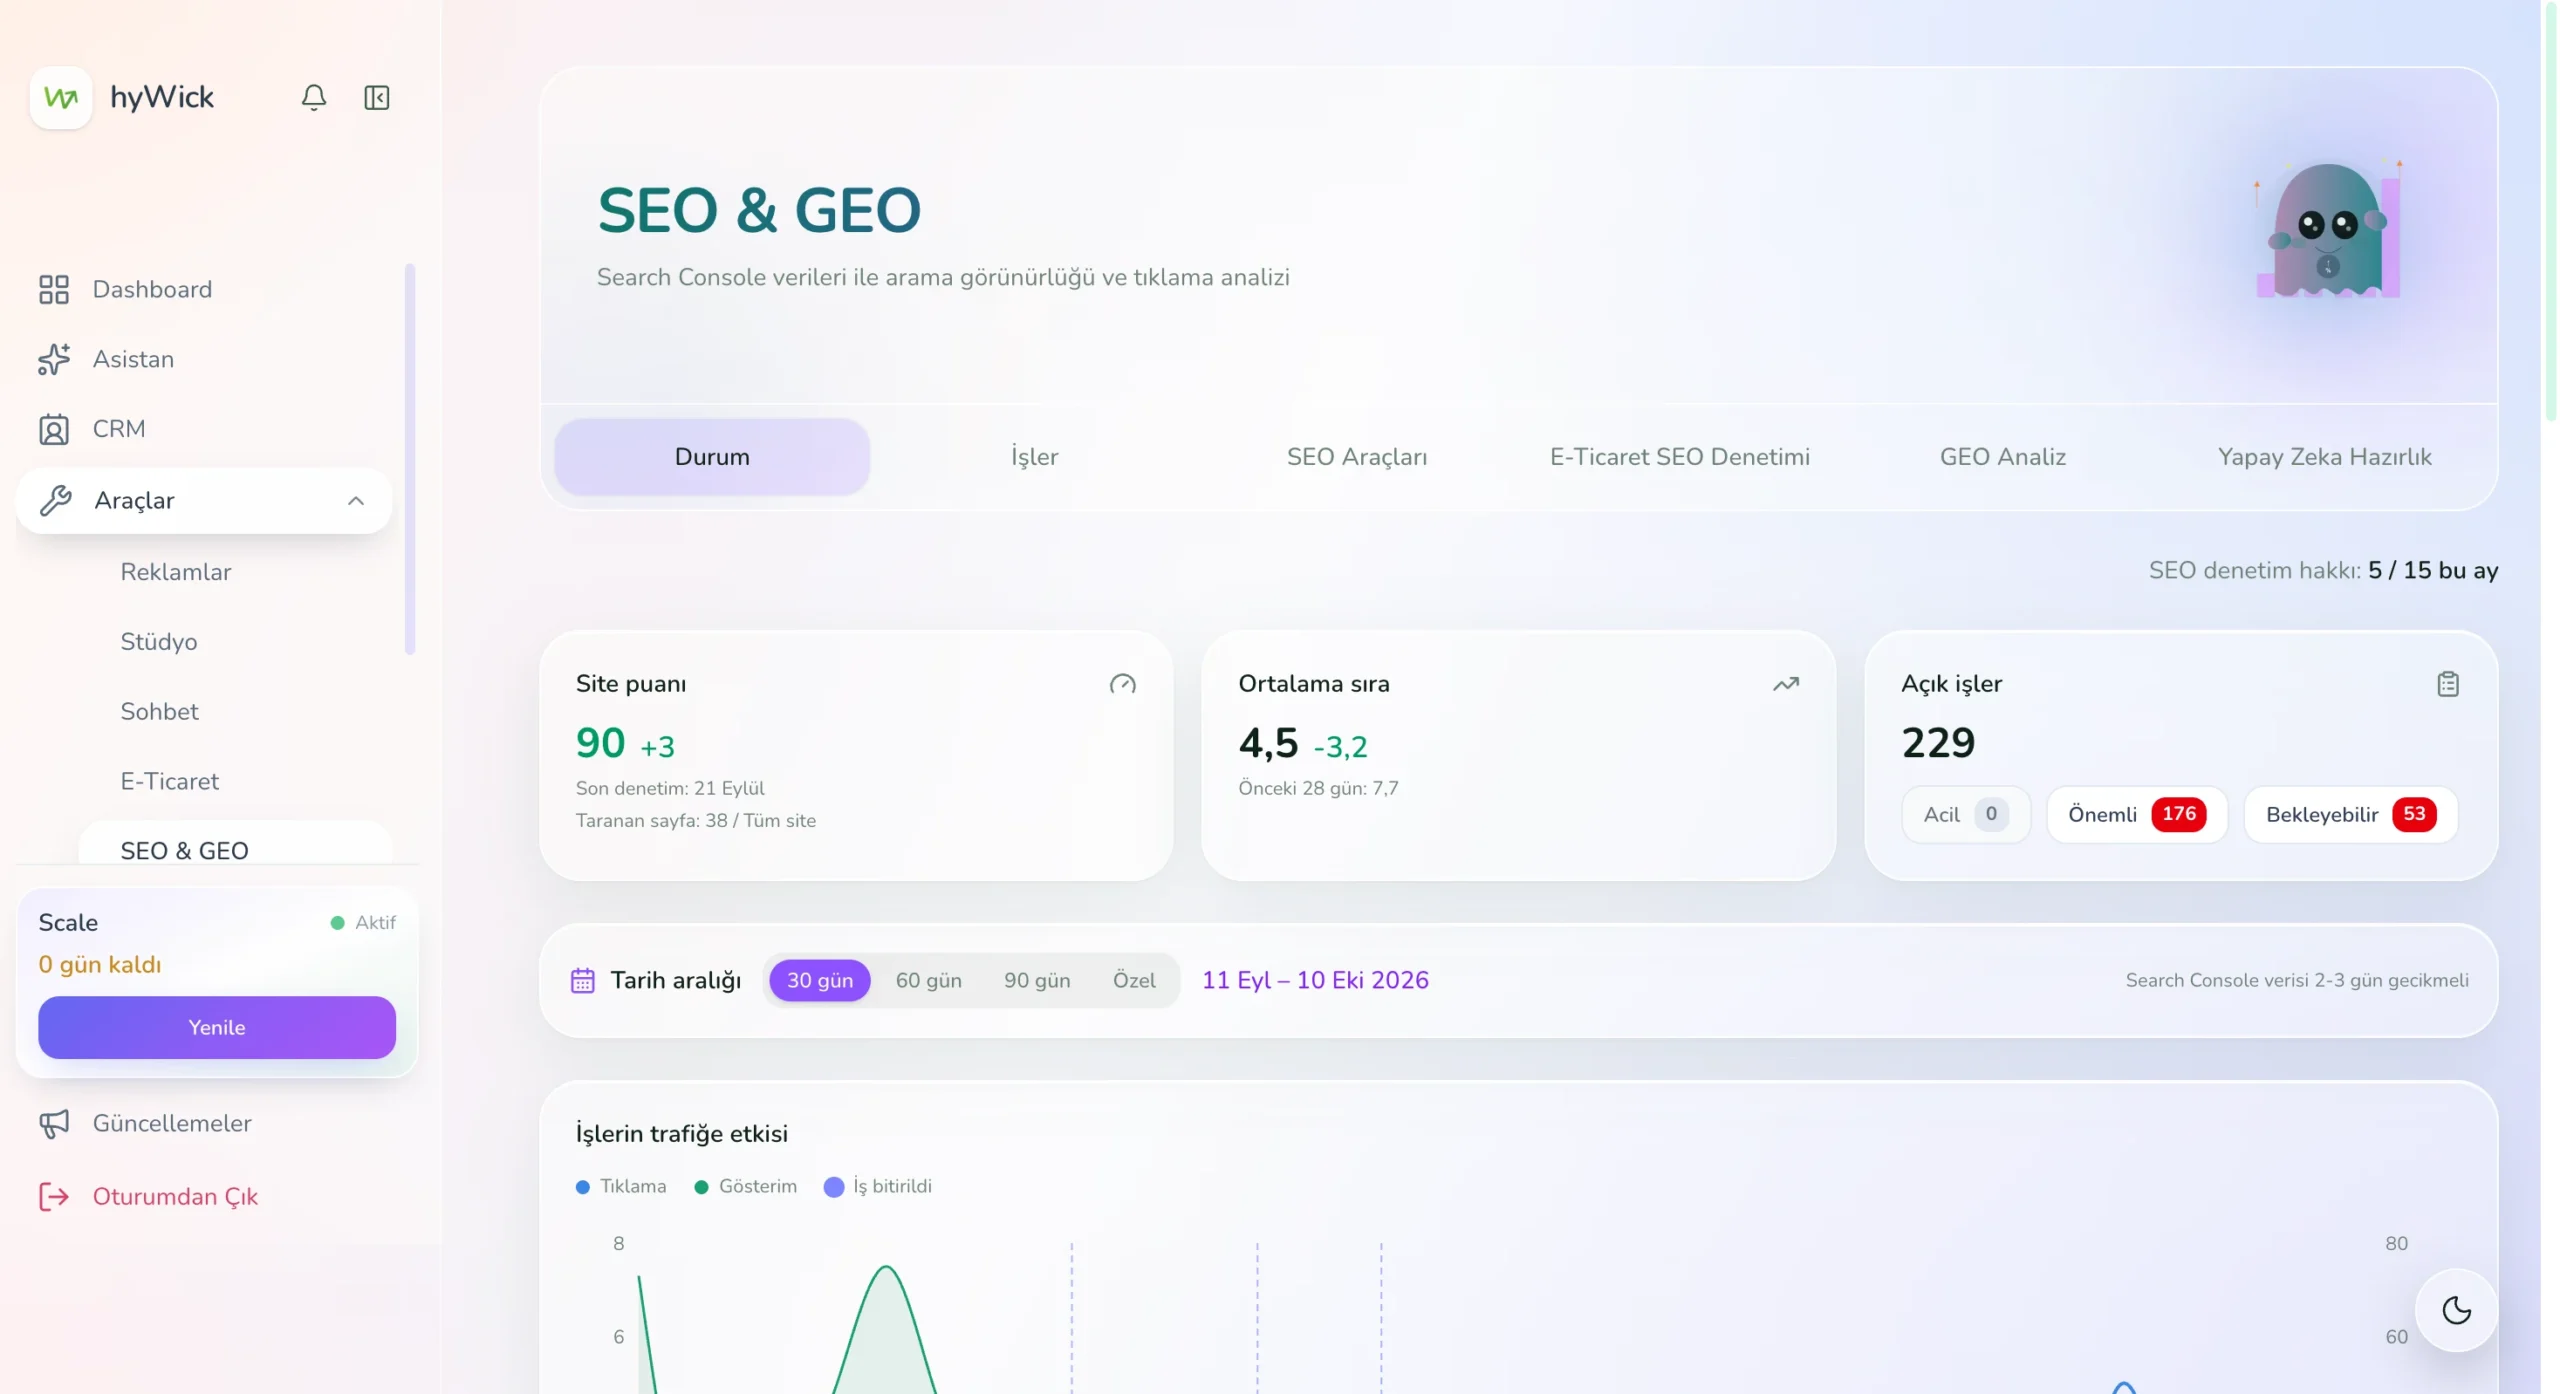Viewport: 2560px width, 1394px height.
Task: Toggle Tıklama series in legend
Action: 621,1186
